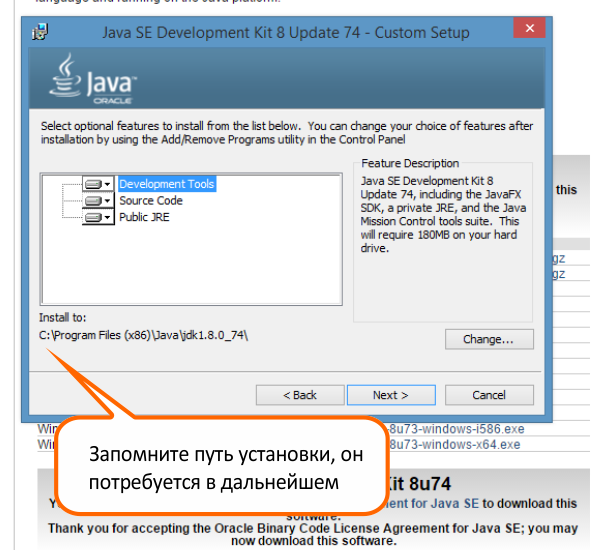Click the Install to: label
This screenshot has width=604, height=550.
coord(62,318)
